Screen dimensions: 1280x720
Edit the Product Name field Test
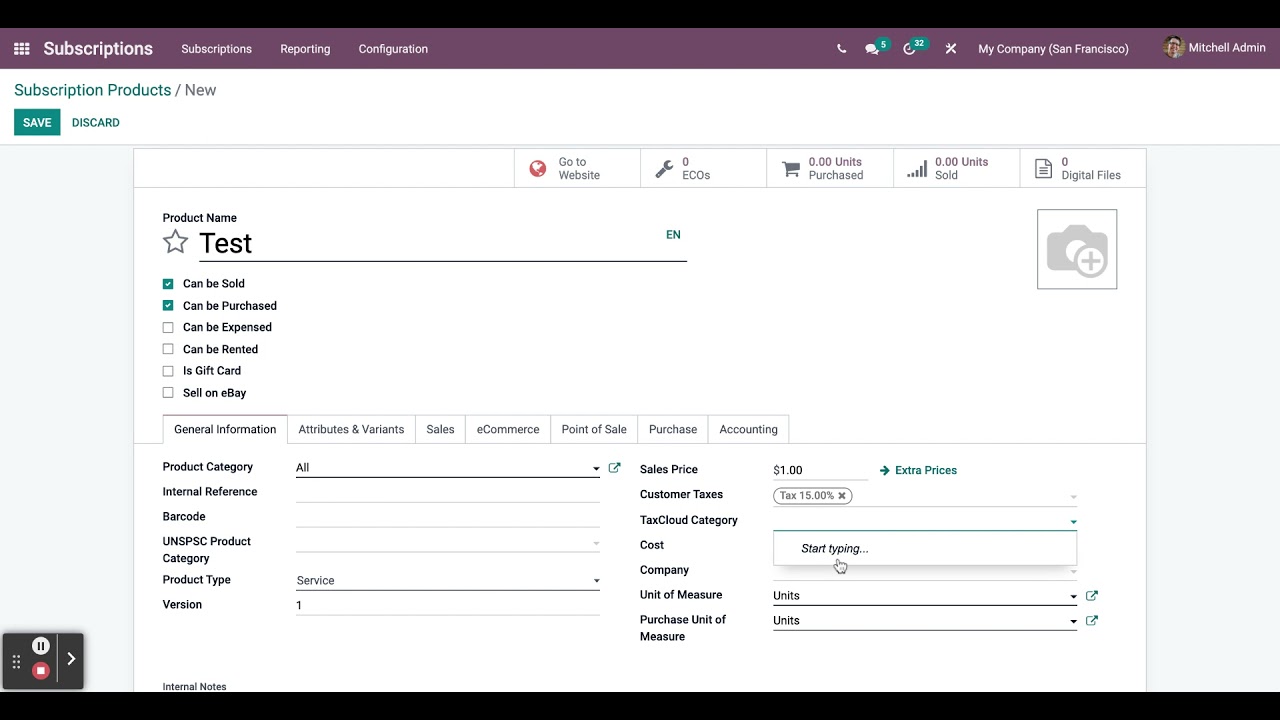coord(443,243)
